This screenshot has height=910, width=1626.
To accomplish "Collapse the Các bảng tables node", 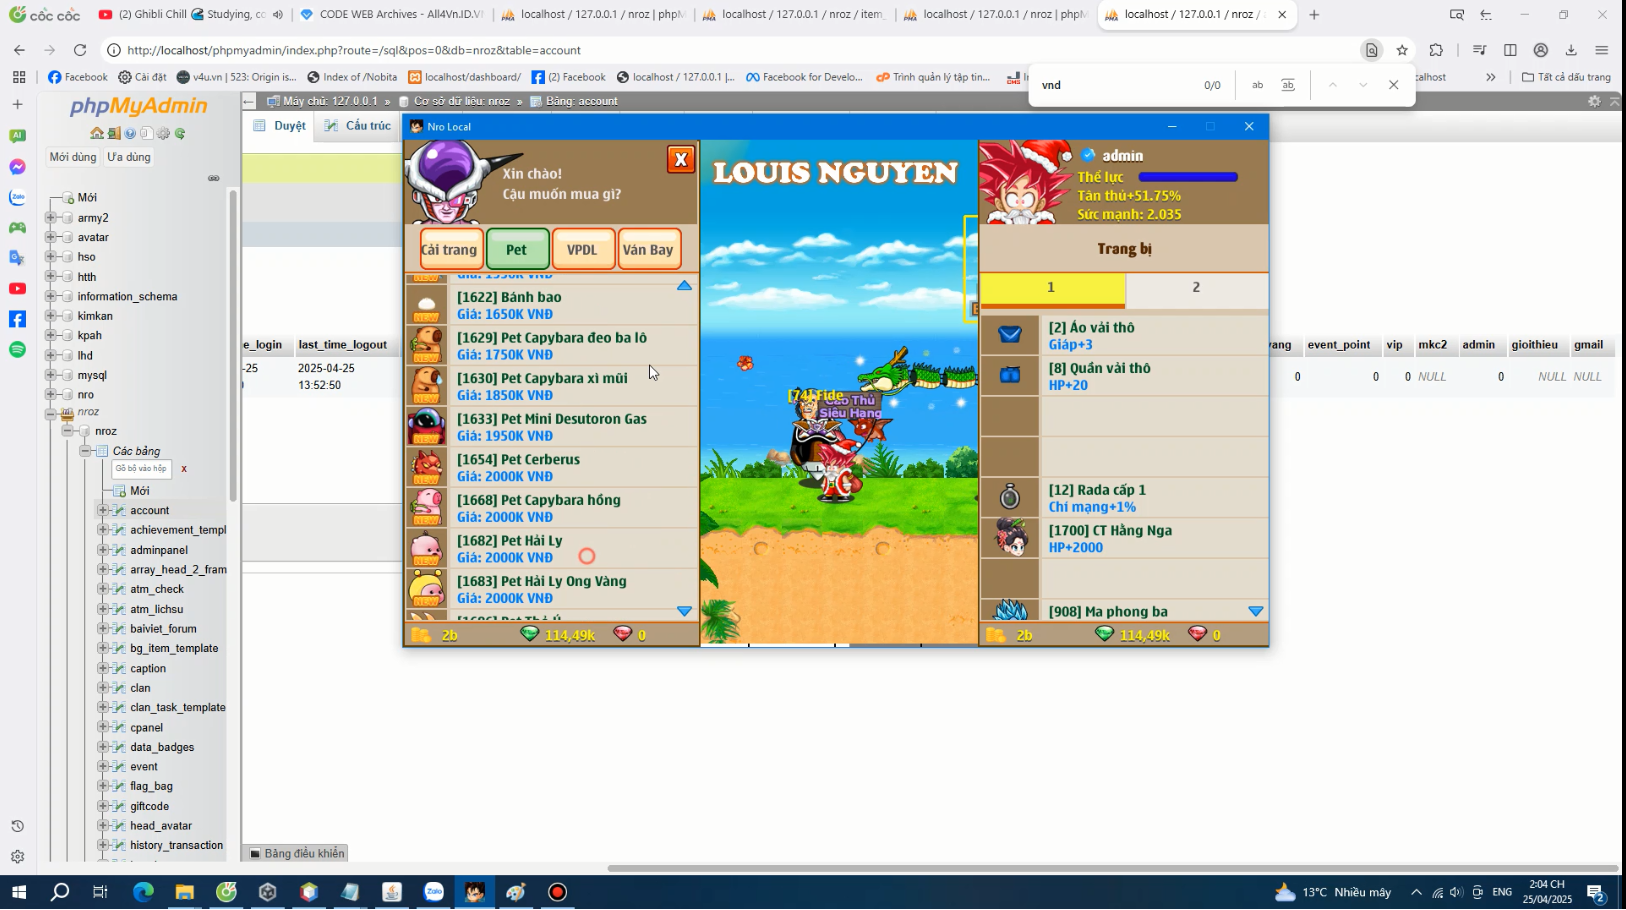I will click(86, 451).
